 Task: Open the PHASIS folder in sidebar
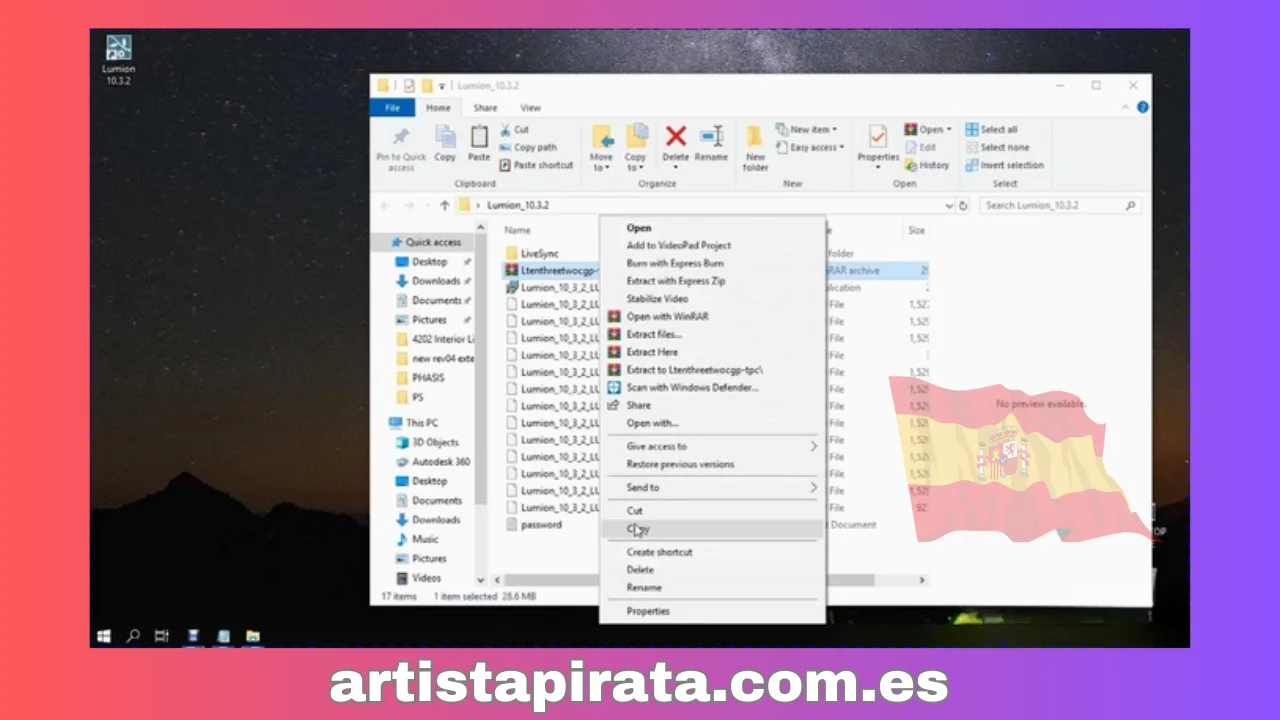coord(420,378)
